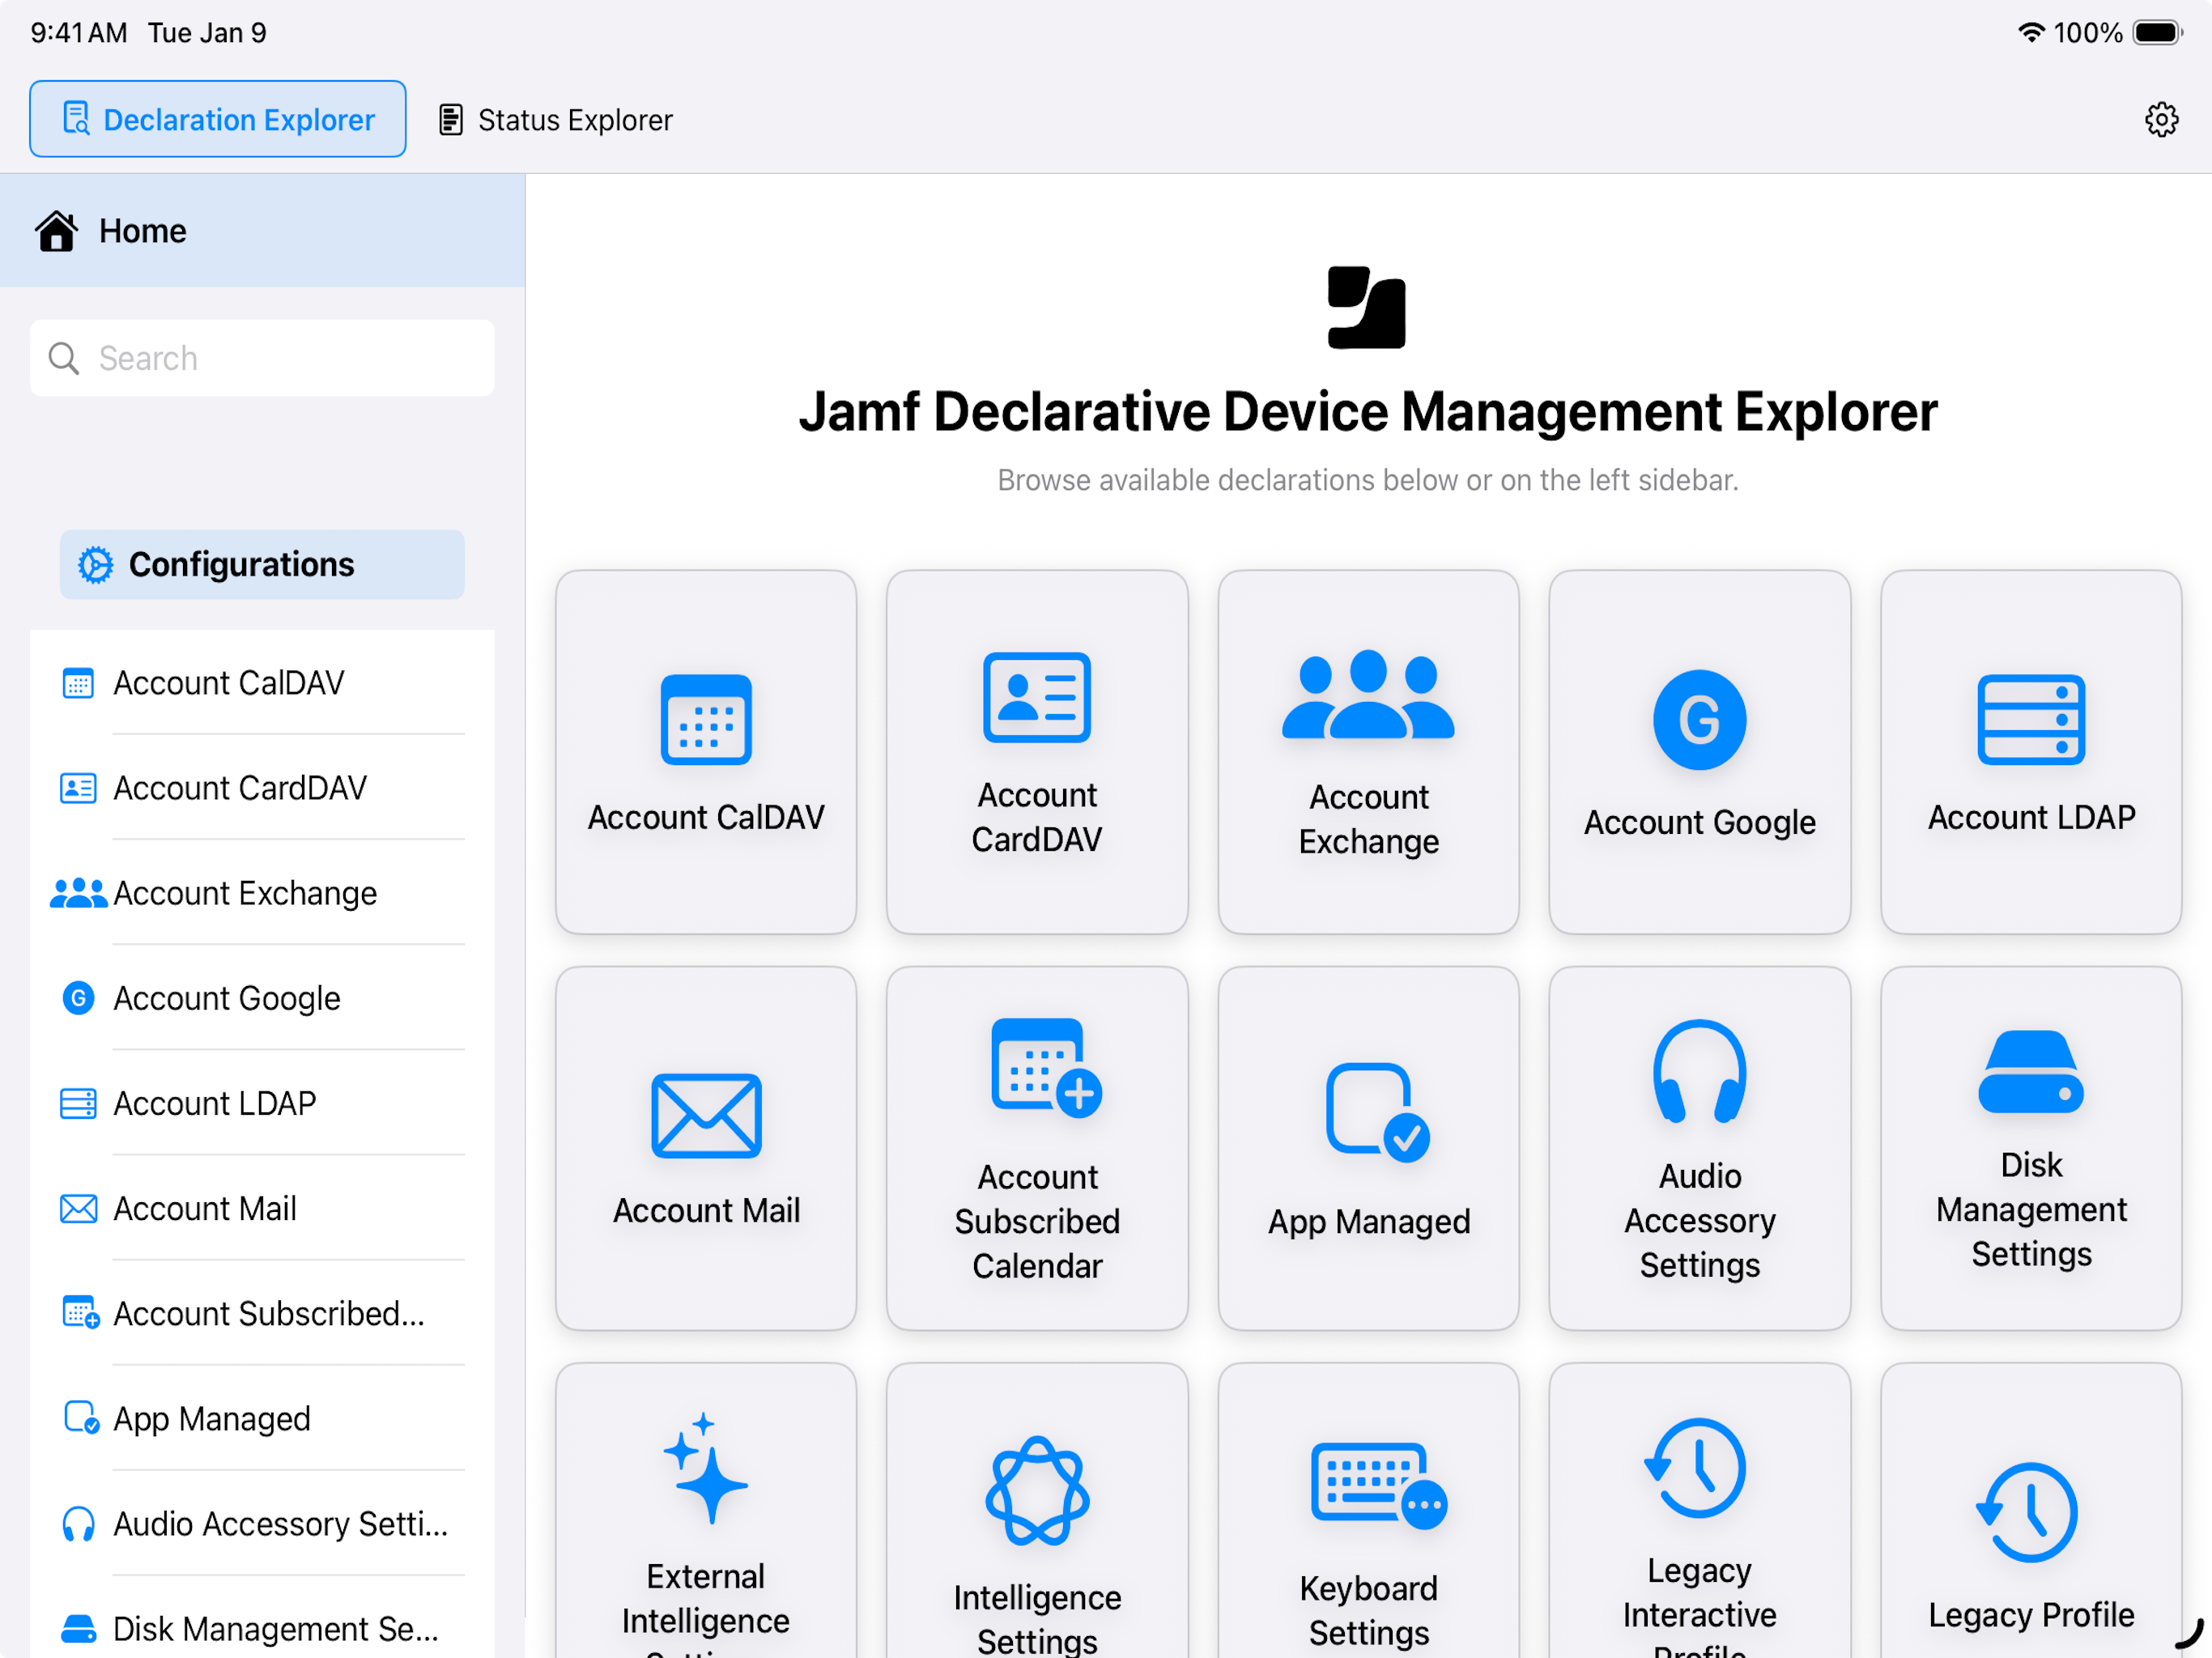Open the Legacy Profile card label
This screenshot has height=1658, width=2212.
coord(2031,1615)
